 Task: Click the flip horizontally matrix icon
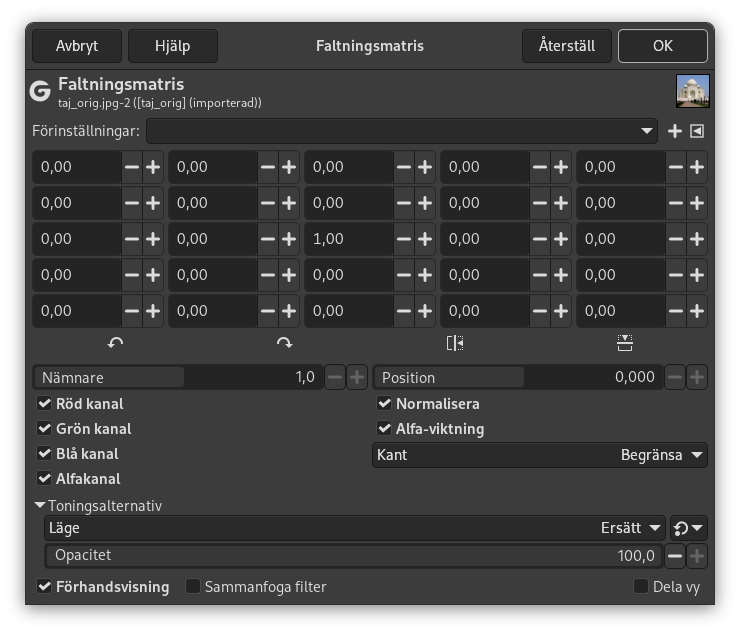click(455, 343)
